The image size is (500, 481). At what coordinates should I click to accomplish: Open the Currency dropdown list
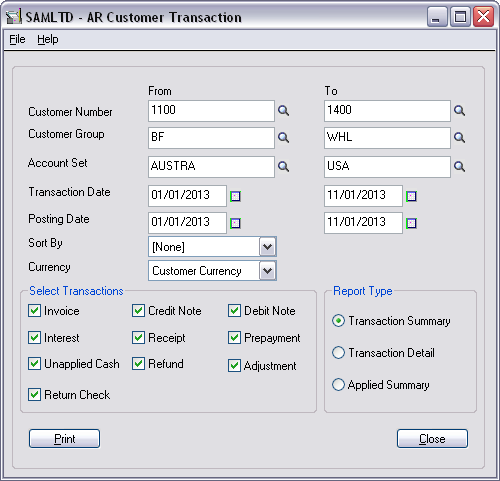tap(267, 271)
